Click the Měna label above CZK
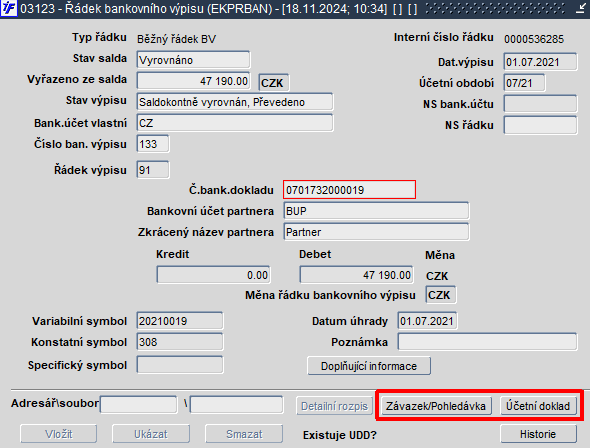The image size is (590, 448). click(440, 255)
